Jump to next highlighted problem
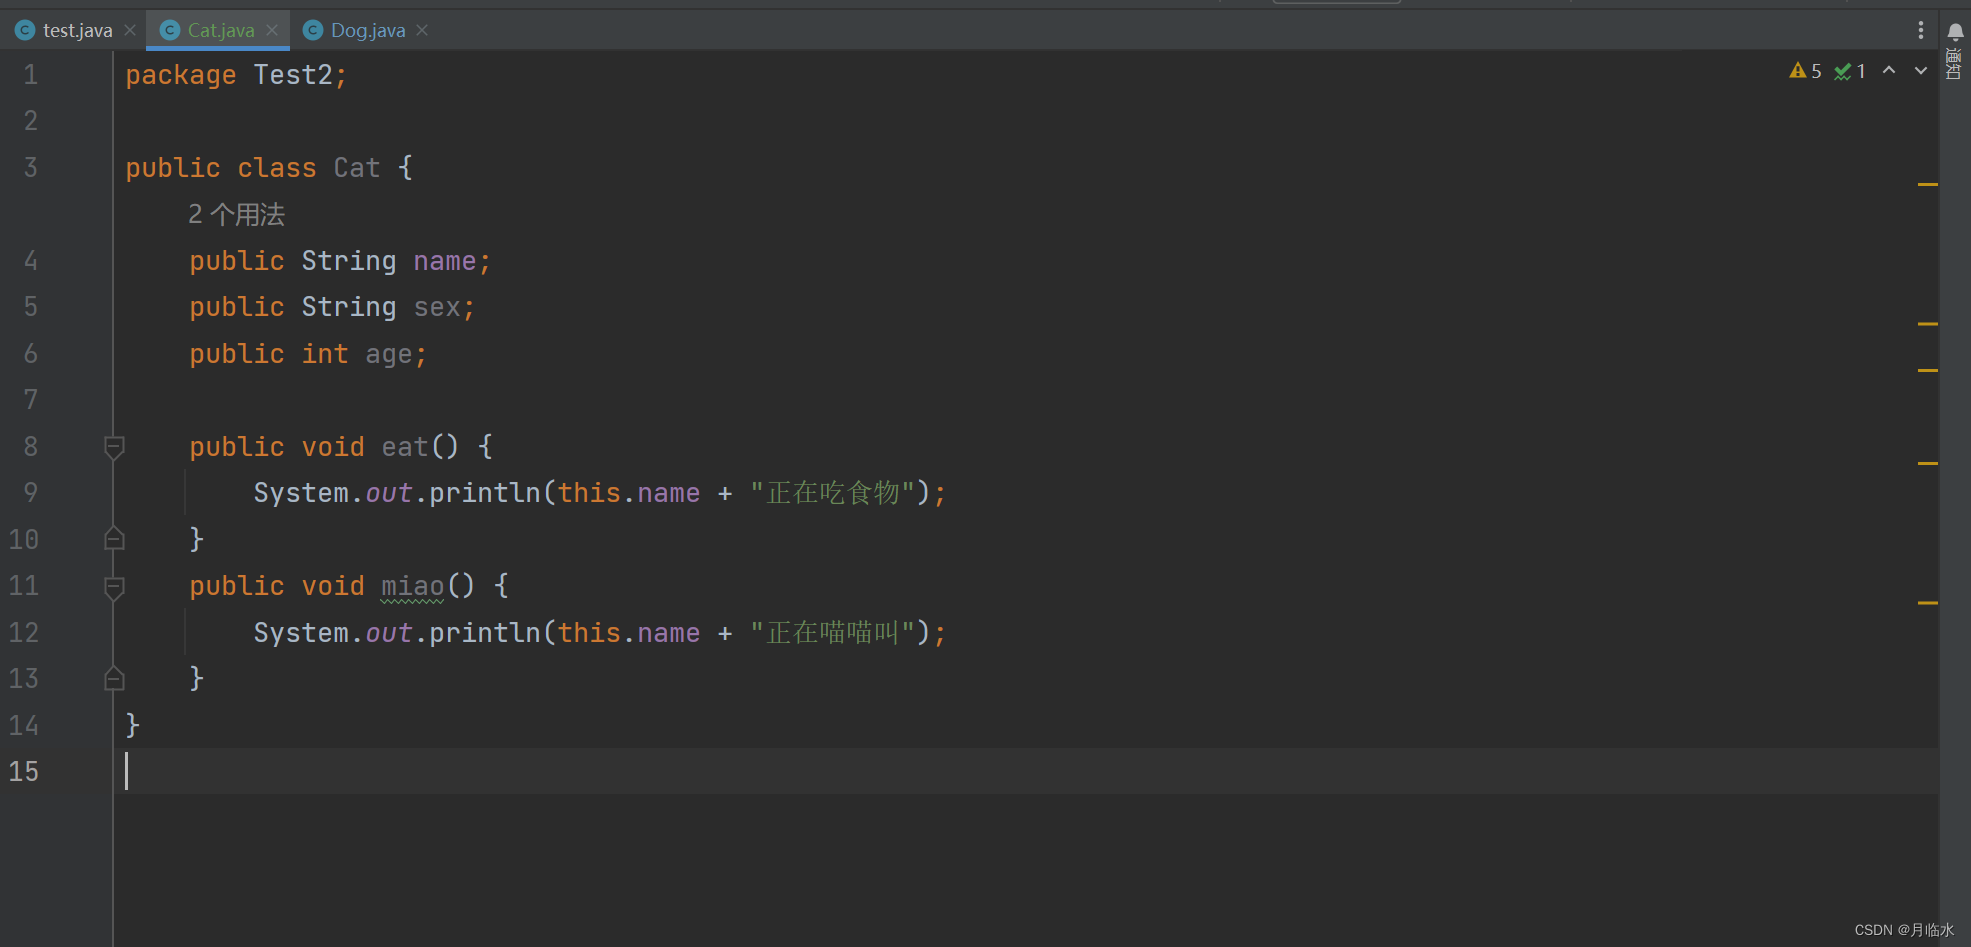The height and width of the screenshot is (947, 1971). (x=1921, y=70)
